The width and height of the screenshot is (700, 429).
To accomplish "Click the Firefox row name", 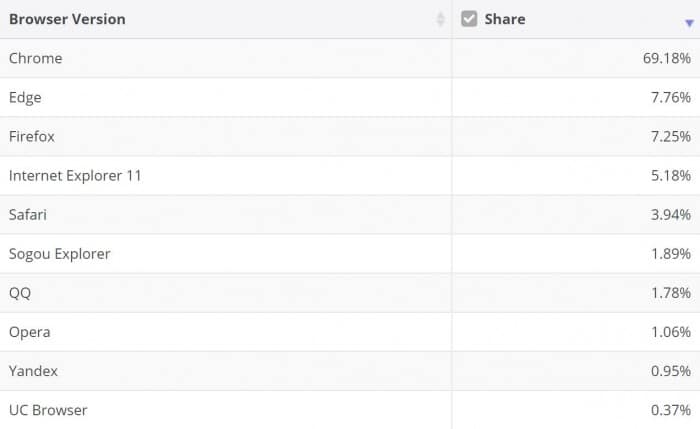I will pos(32,136).
